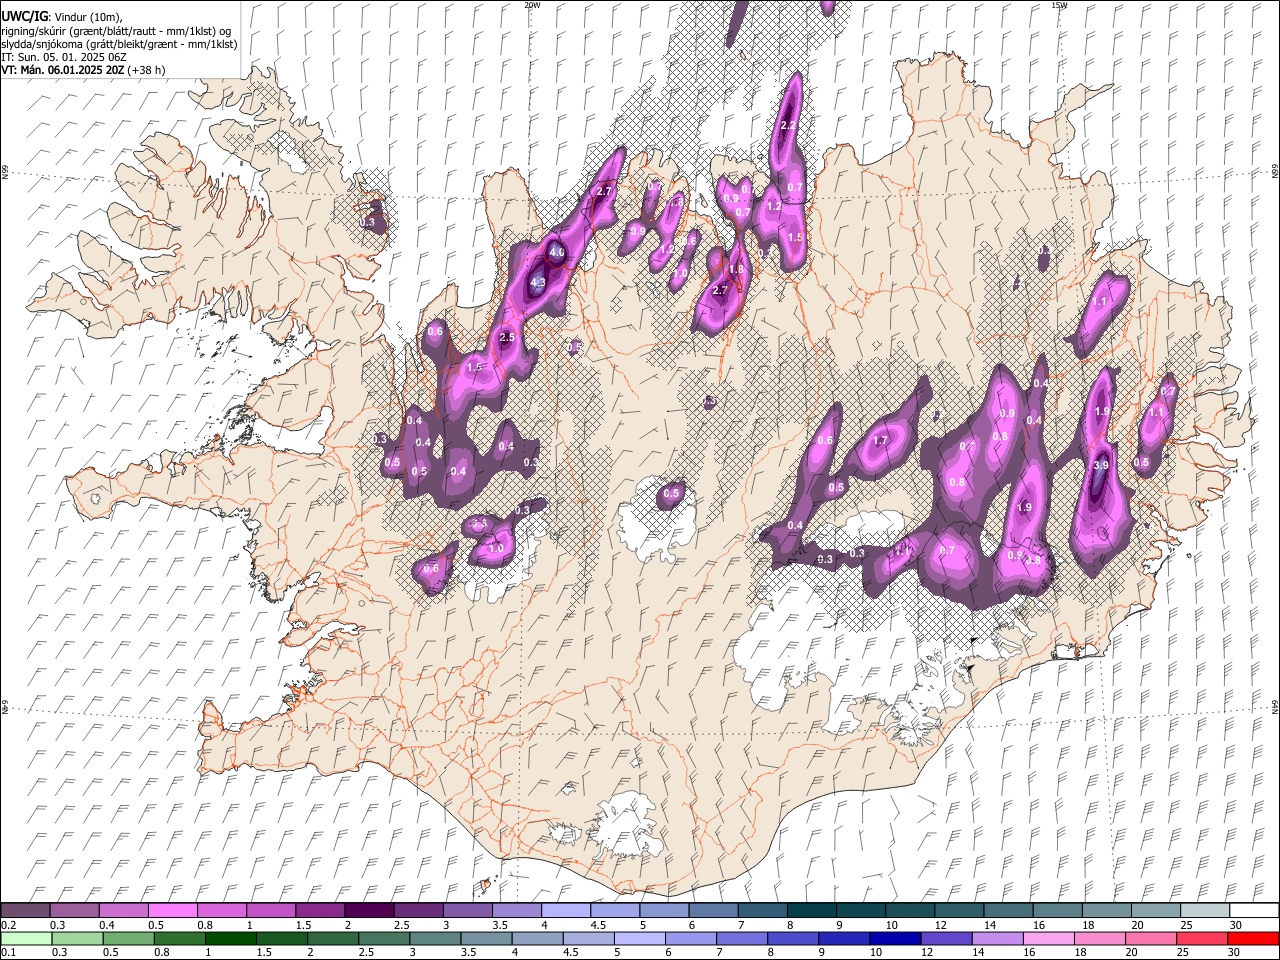
Task: Click the deep blue 10 swatch in green legend row
Action: click(x=894, y=938)
